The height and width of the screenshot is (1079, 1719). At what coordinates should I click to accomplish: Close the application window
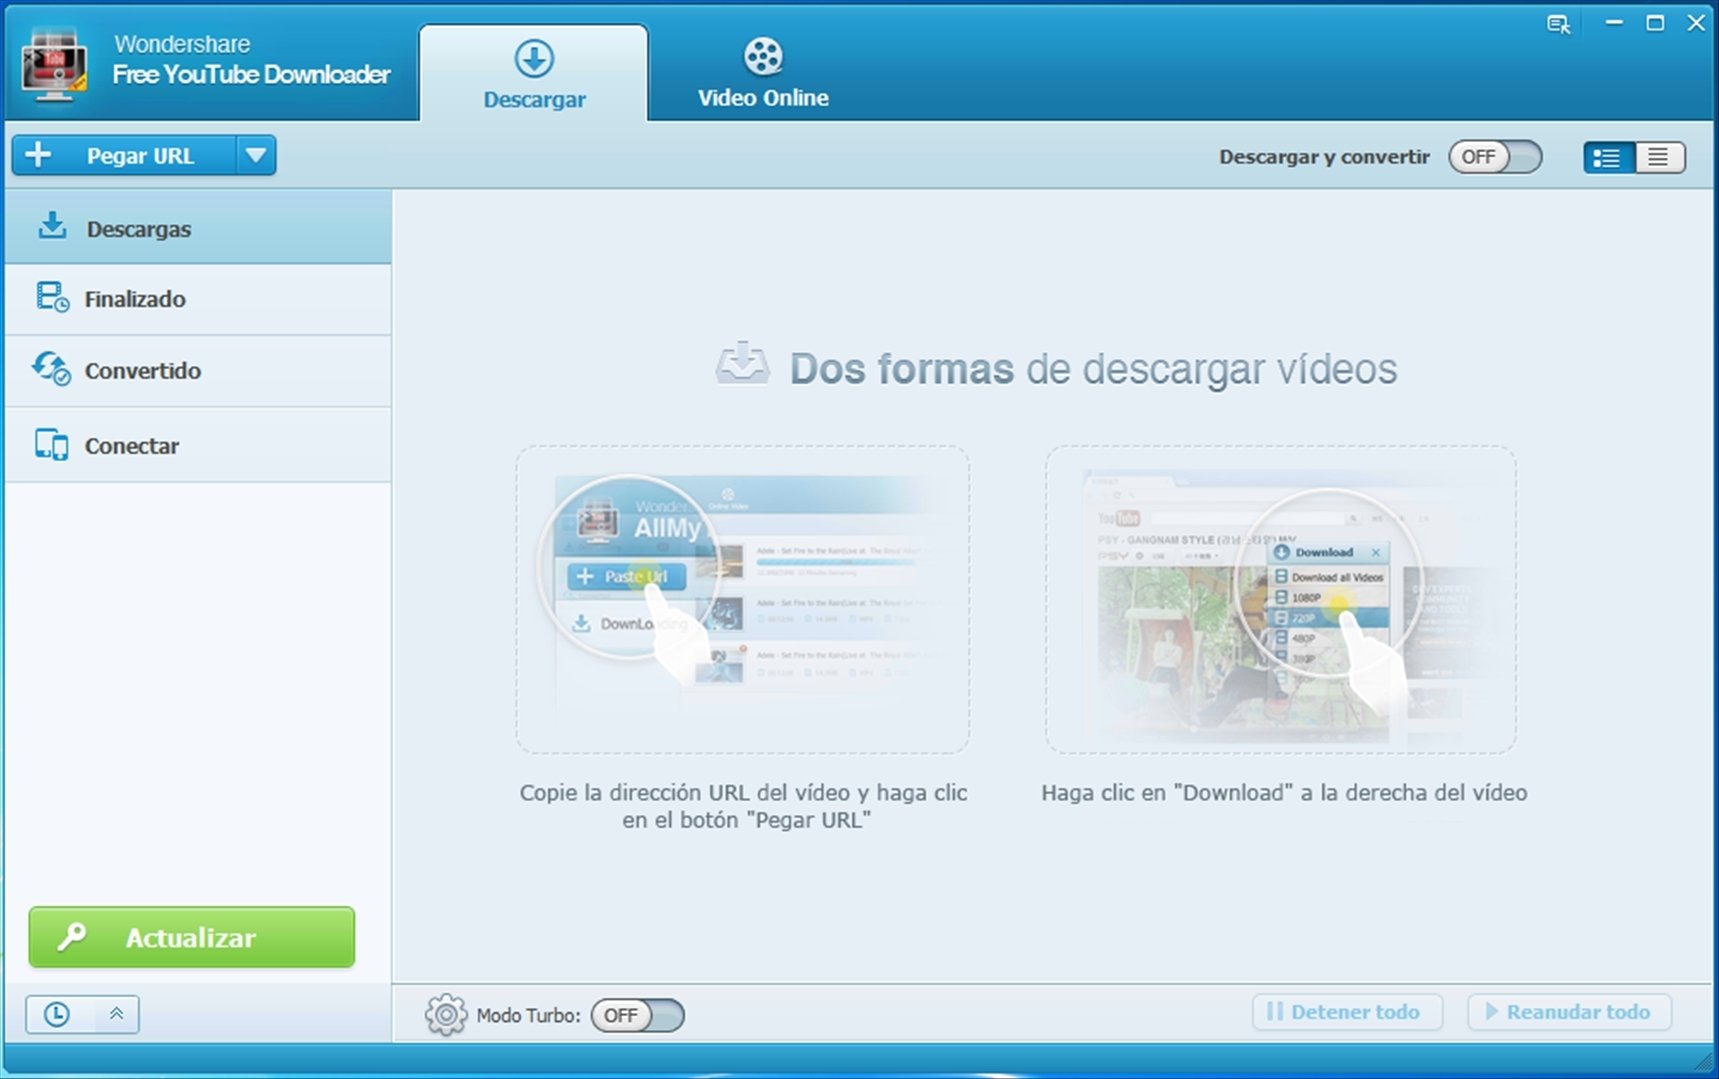(x=1696, y=23)
